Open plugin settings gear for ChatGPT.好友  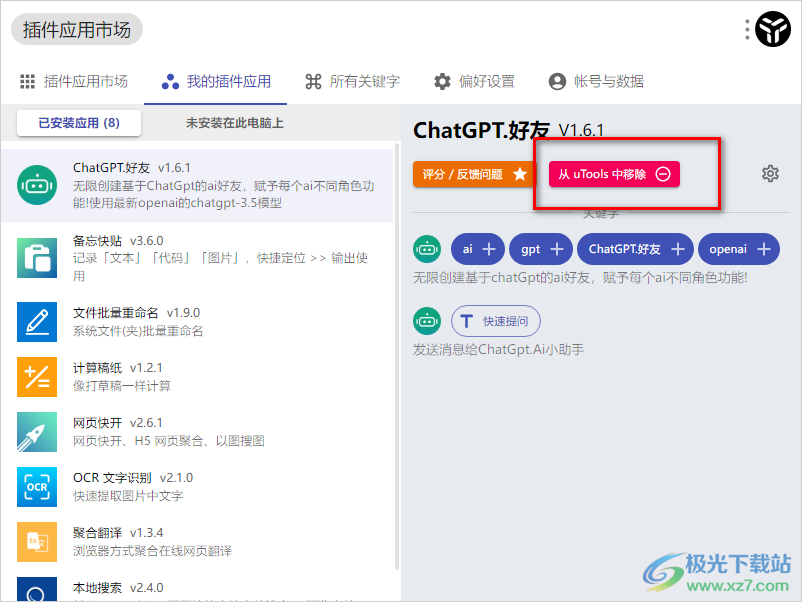770,174
